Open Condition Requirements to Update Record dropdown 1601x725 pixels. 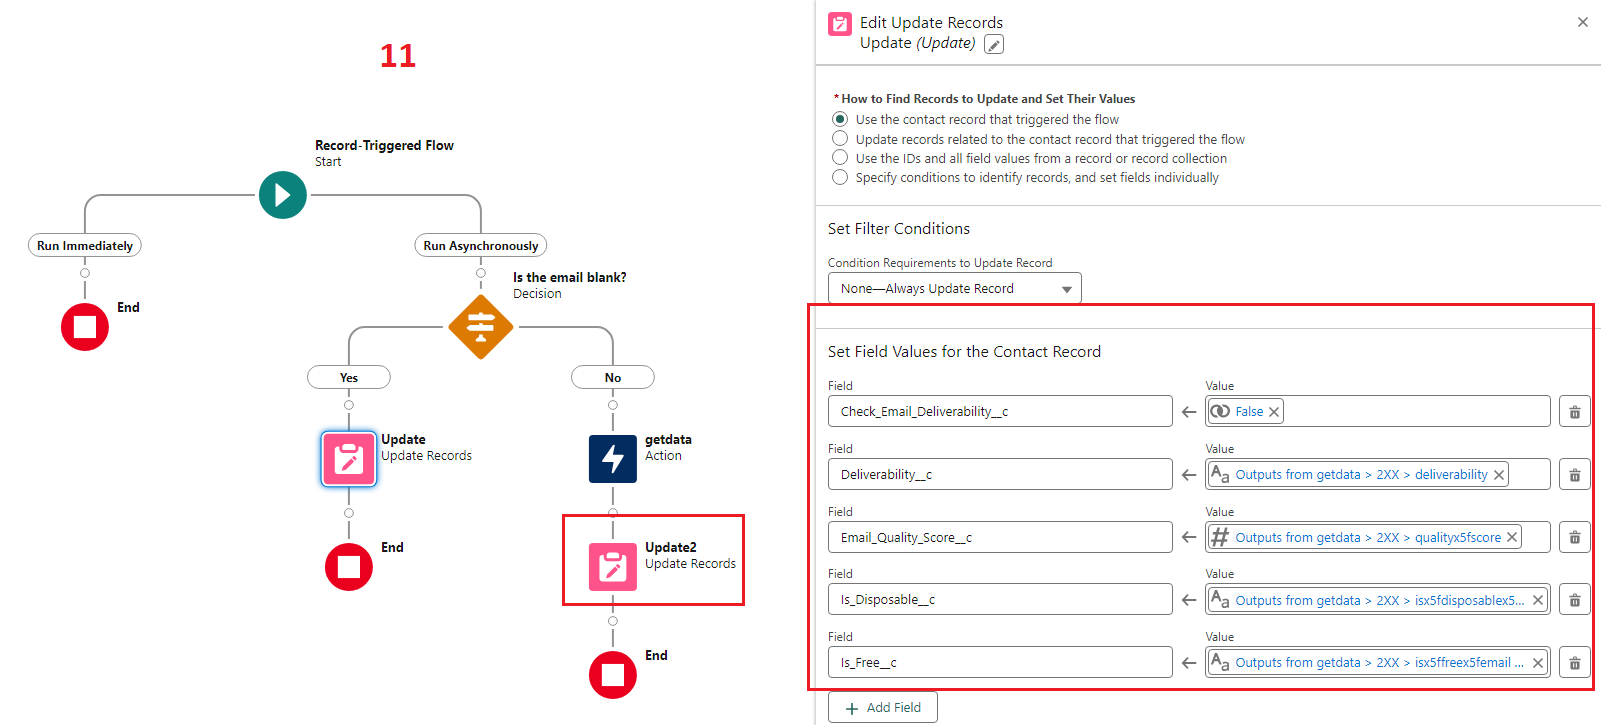(954, 289)
